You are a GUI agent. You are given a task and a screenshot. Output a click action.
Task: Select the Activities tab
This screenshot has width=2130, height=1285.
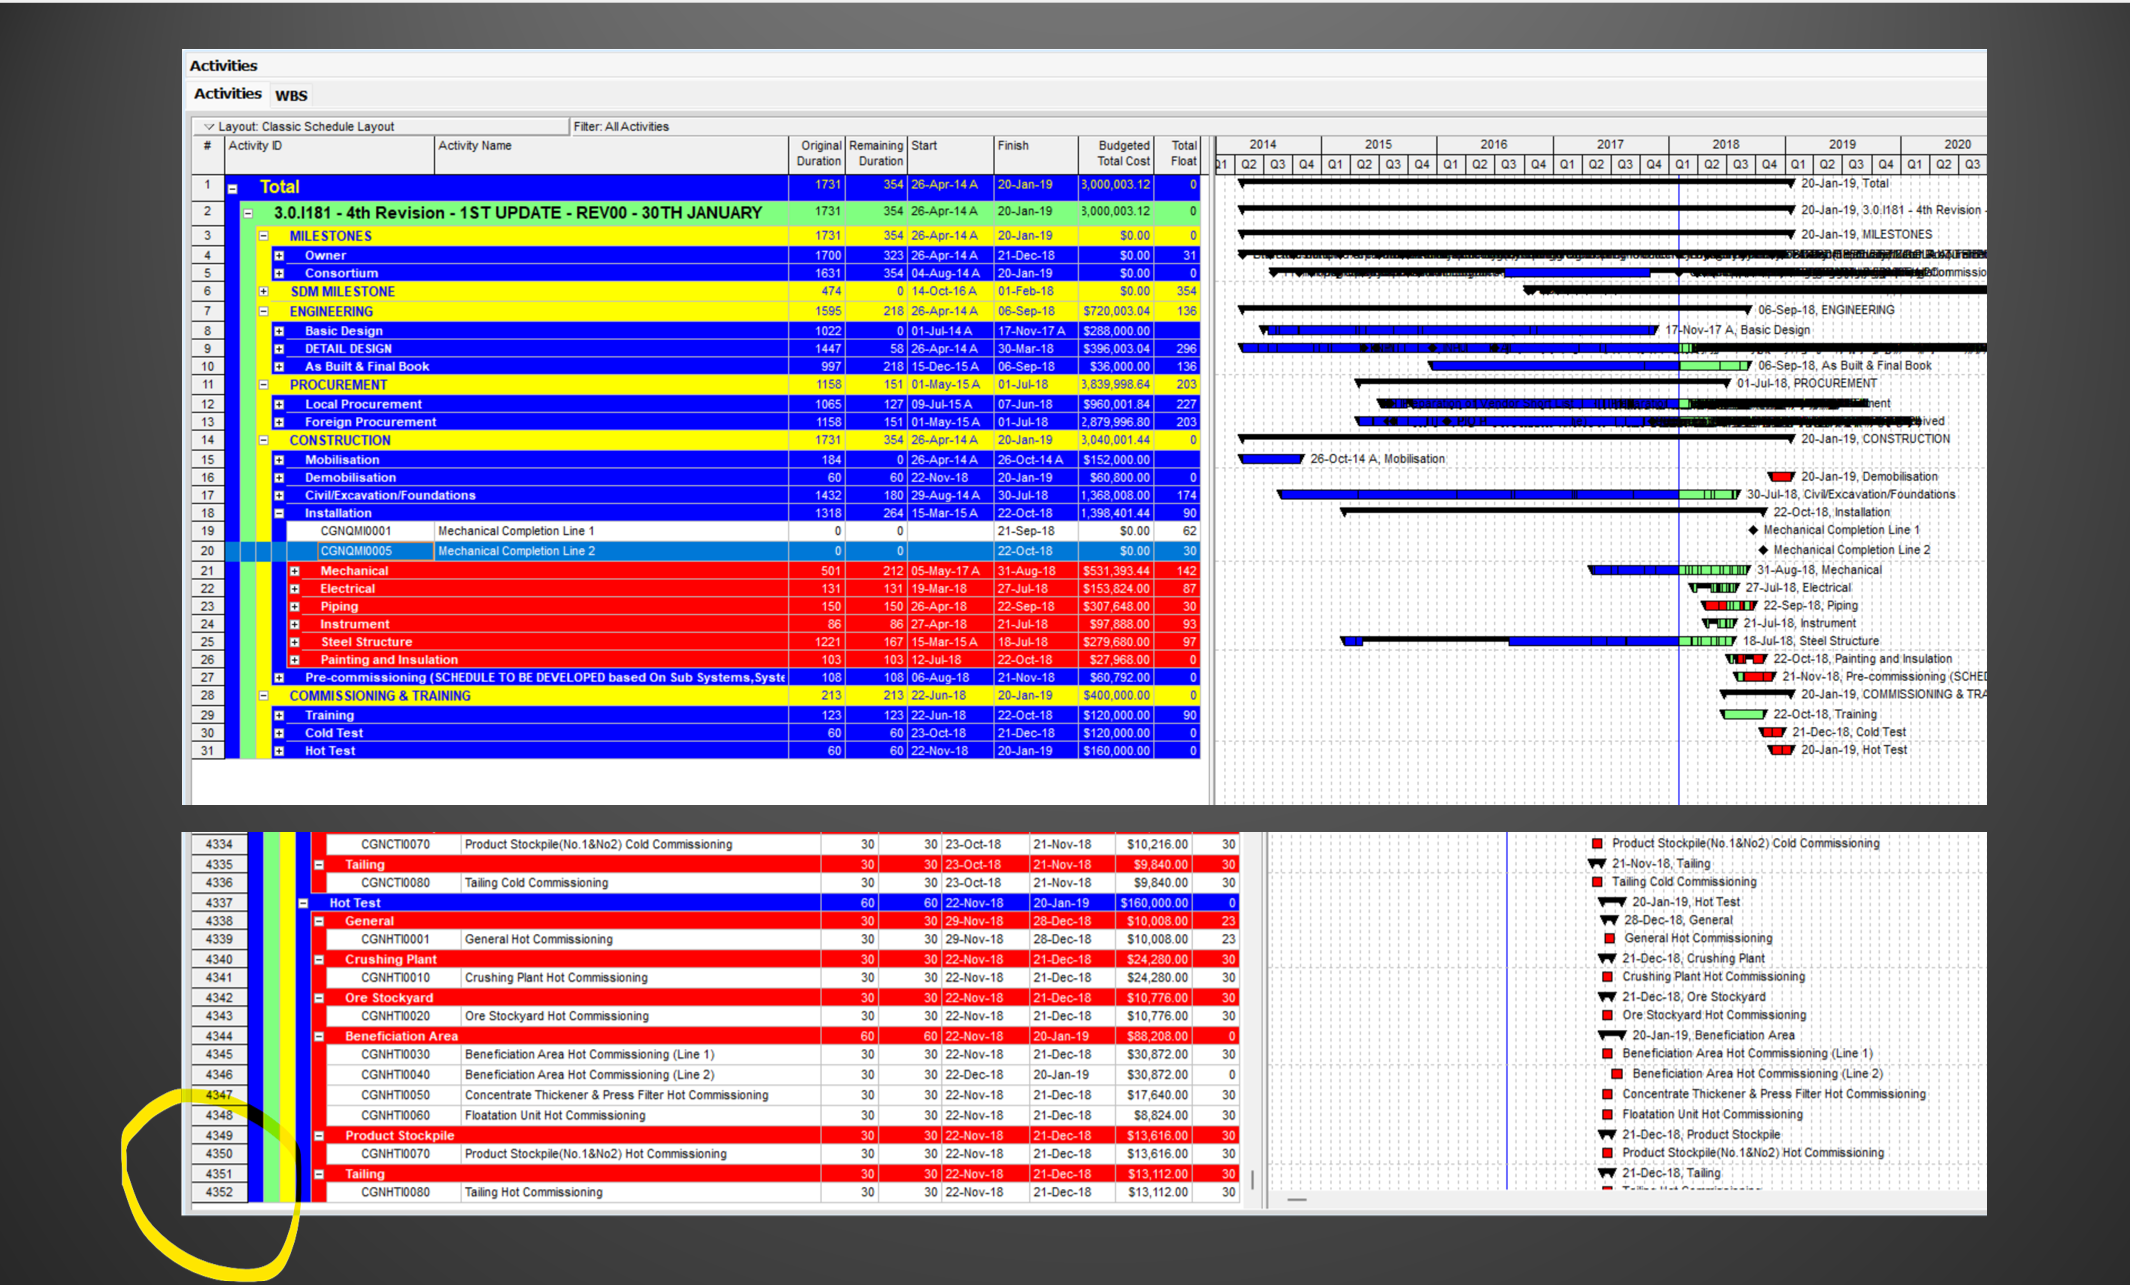pyautogui.click(x=227, y=94)
